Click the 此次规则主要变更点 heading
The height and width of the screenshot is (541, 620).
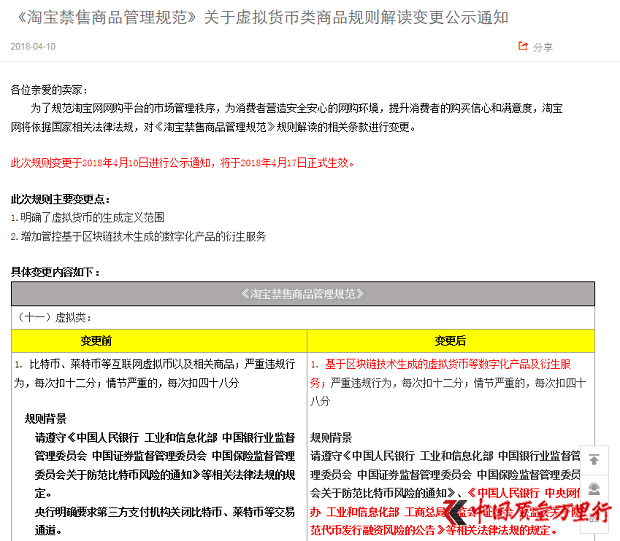pos(60,199)
